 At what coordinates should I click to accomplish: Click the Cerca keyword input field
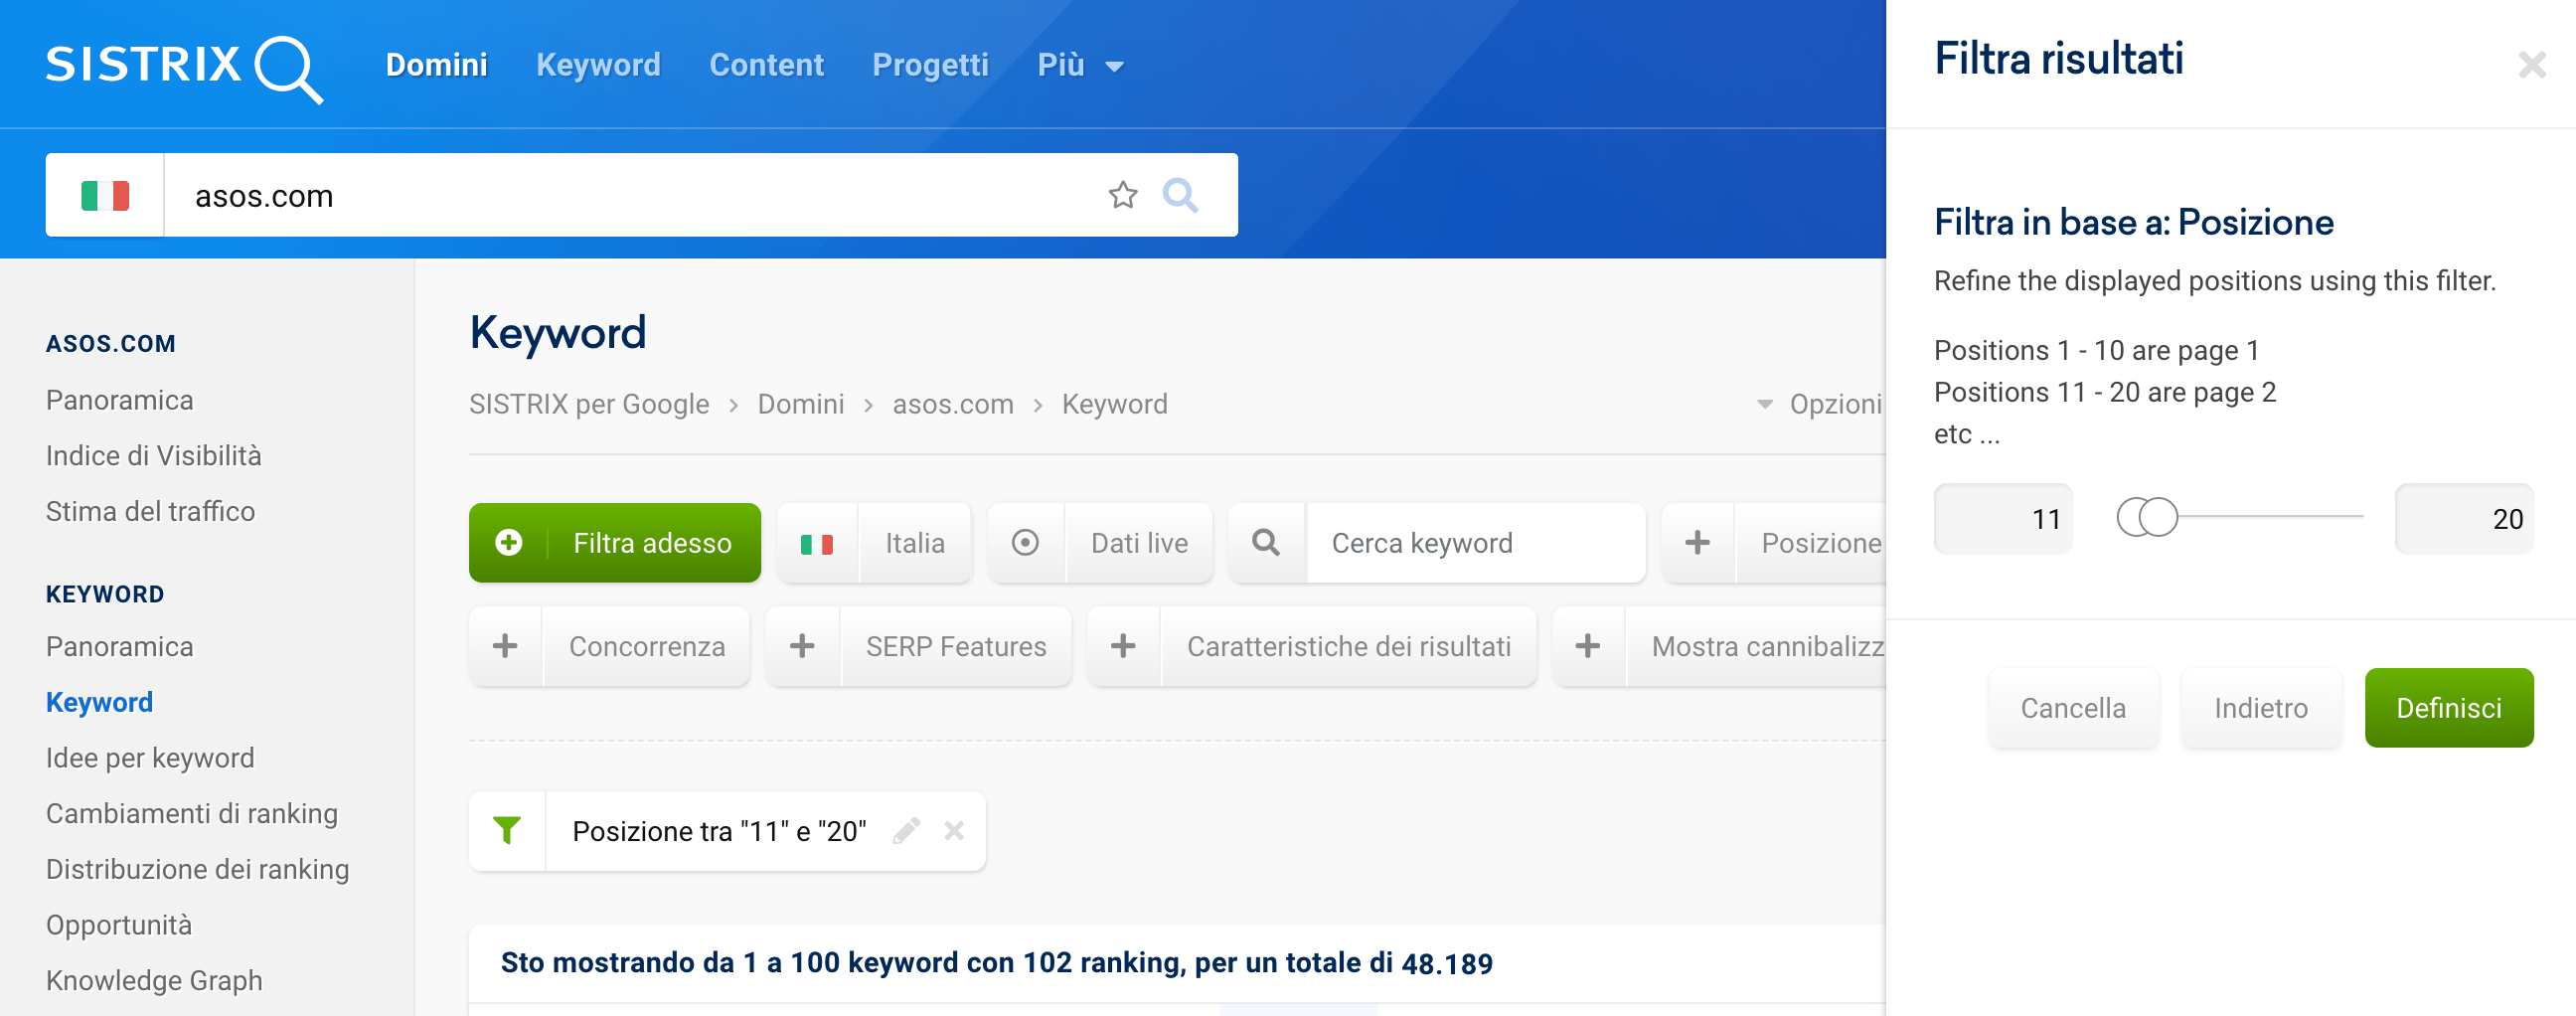(x=1475, y=542)
